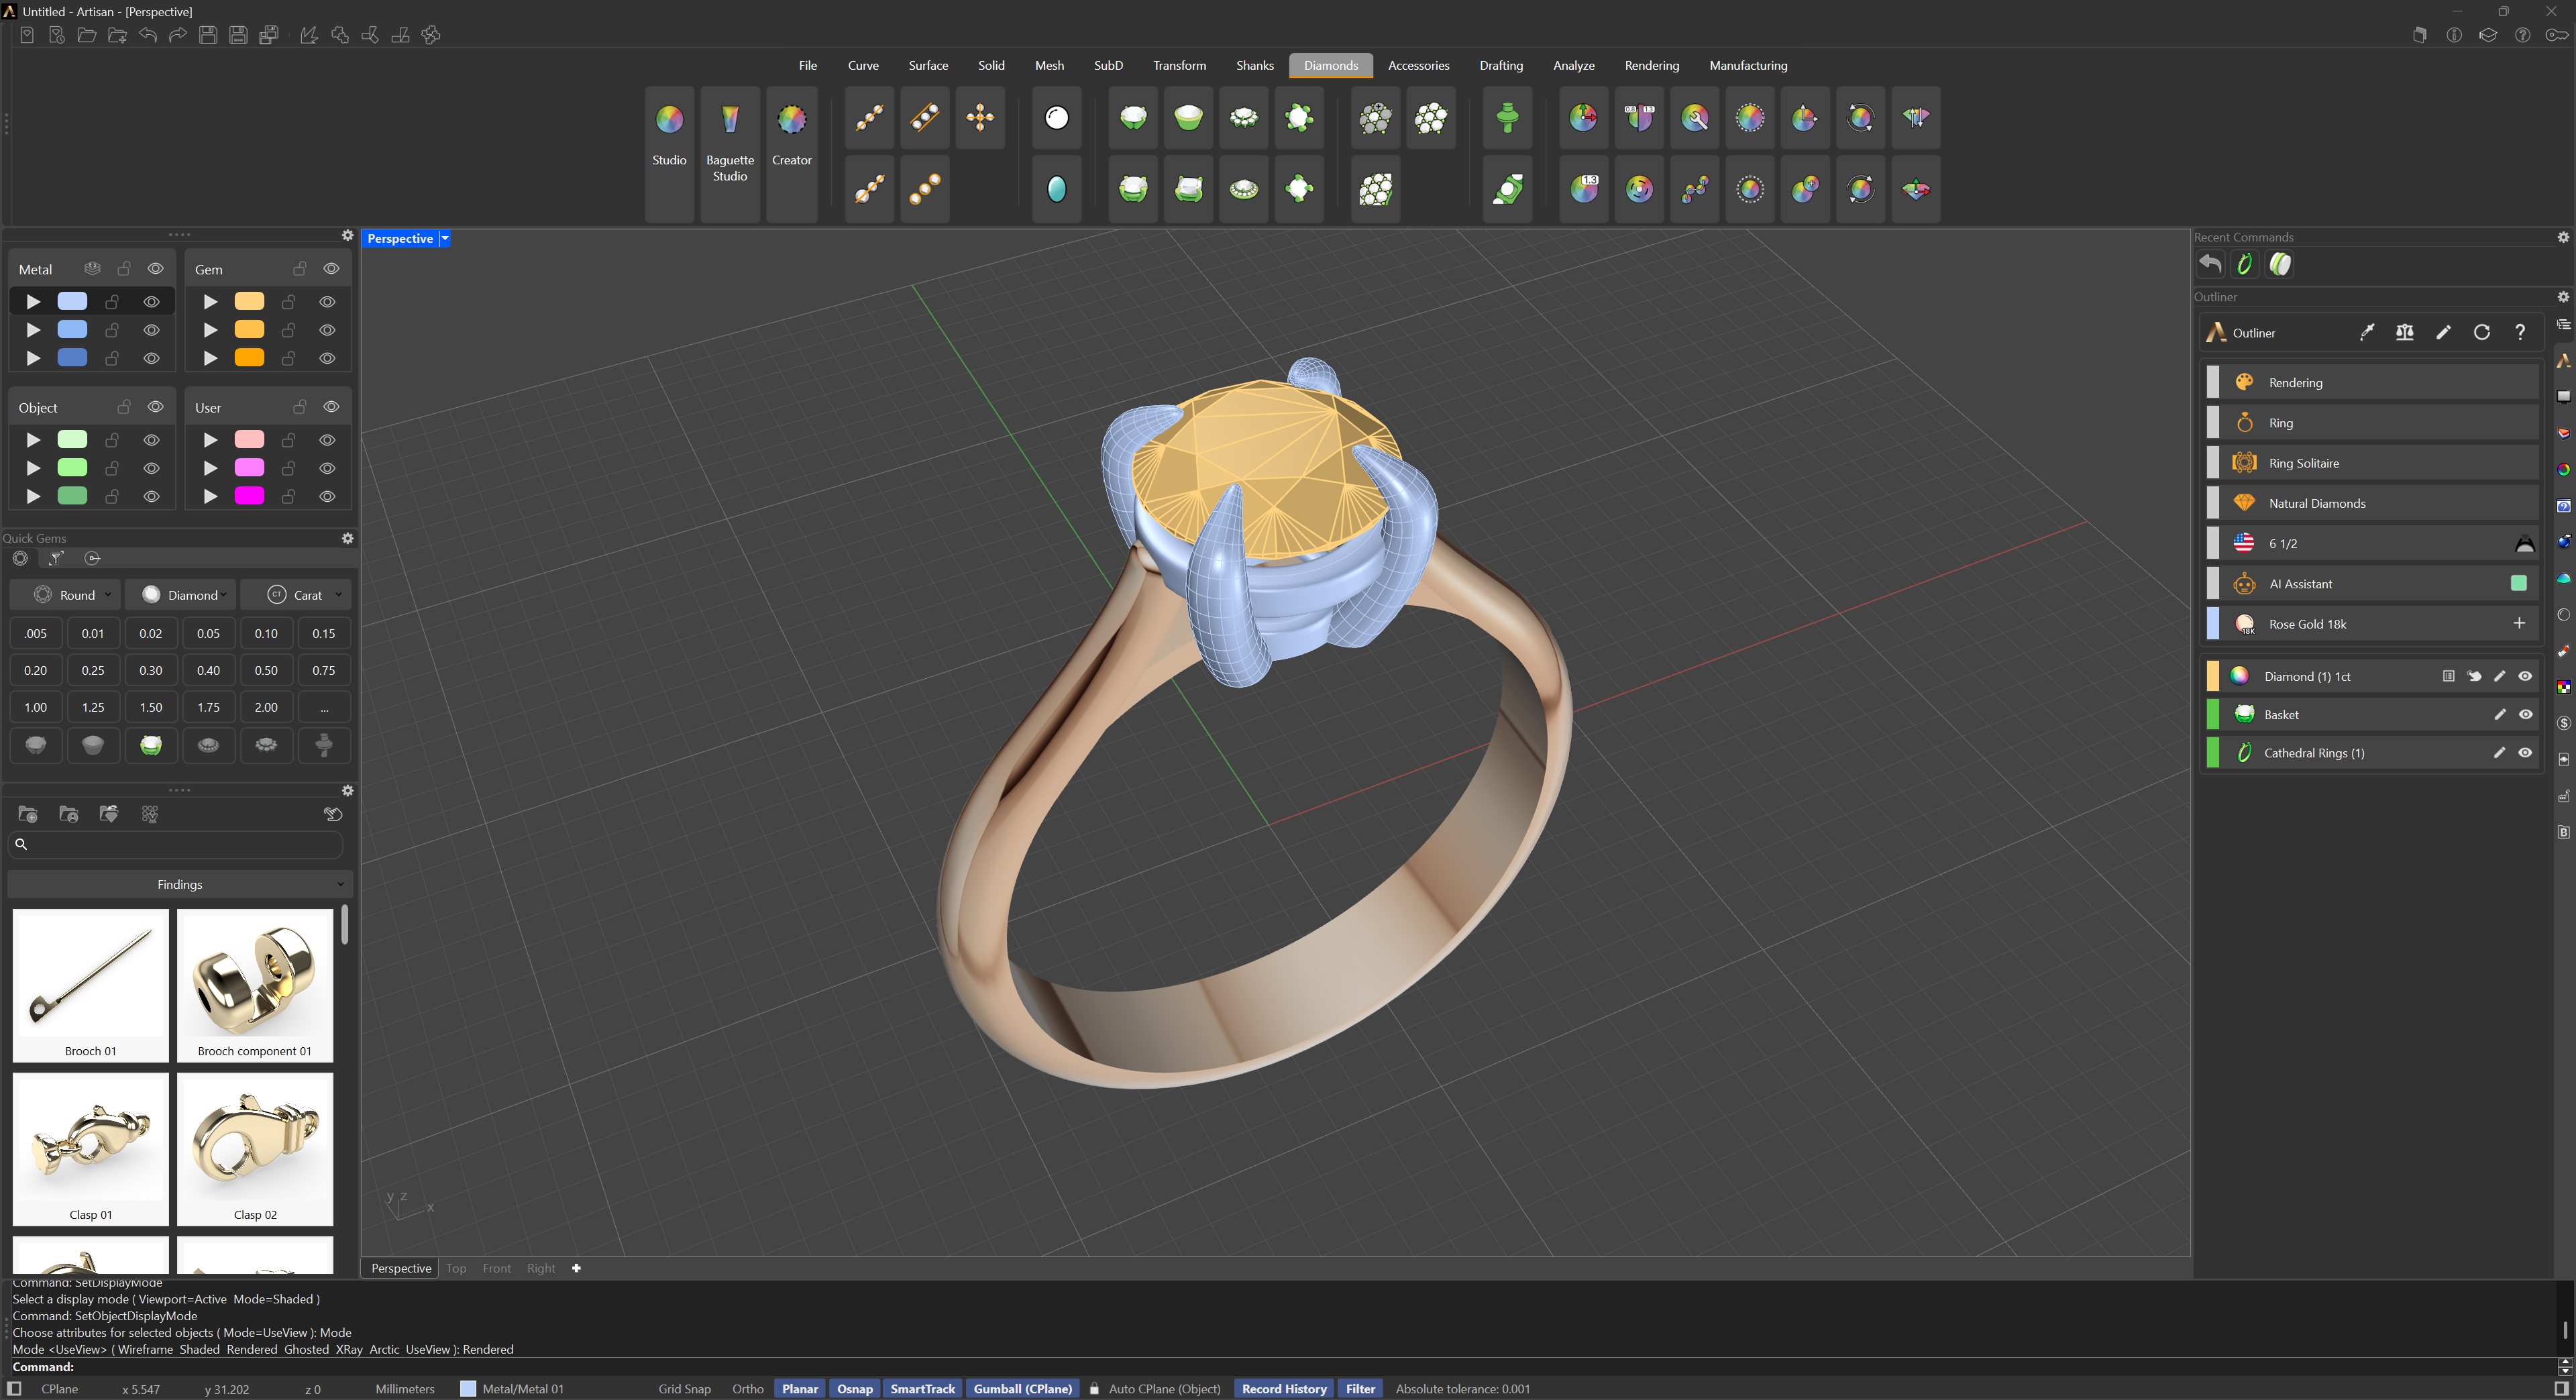The image size is (2576, 1400).
Task: Open the Quick Gems settings gear
Action: coord(348,538)
